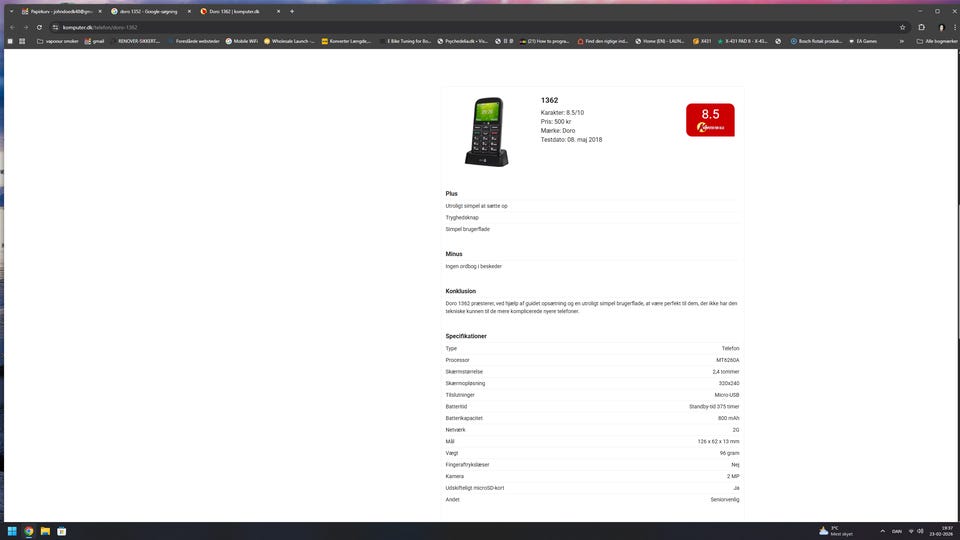This screenshot has width=960, height=540.
Task: Click the Tryghedsknap plus item
Action: point(462,217)
